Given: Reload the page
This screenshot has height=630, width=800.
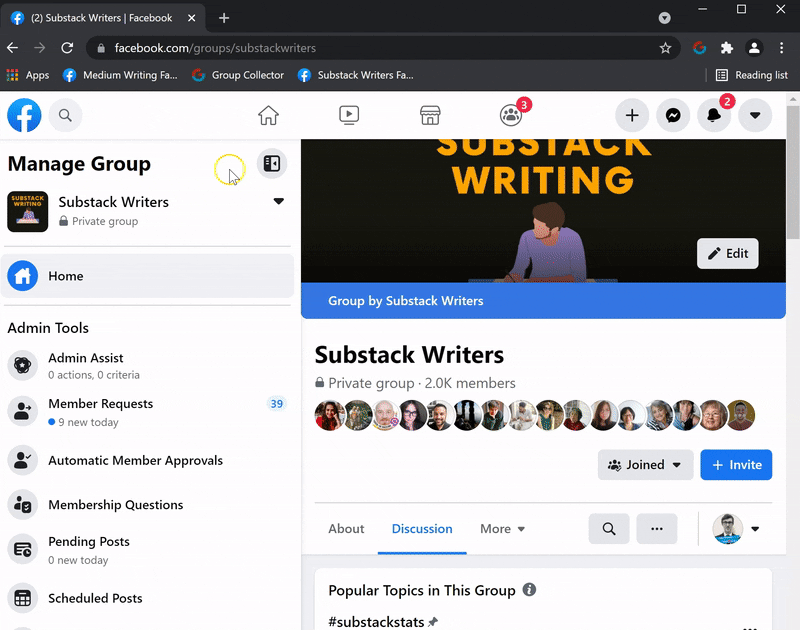Looking at the screenshot, I should point(67,48).
